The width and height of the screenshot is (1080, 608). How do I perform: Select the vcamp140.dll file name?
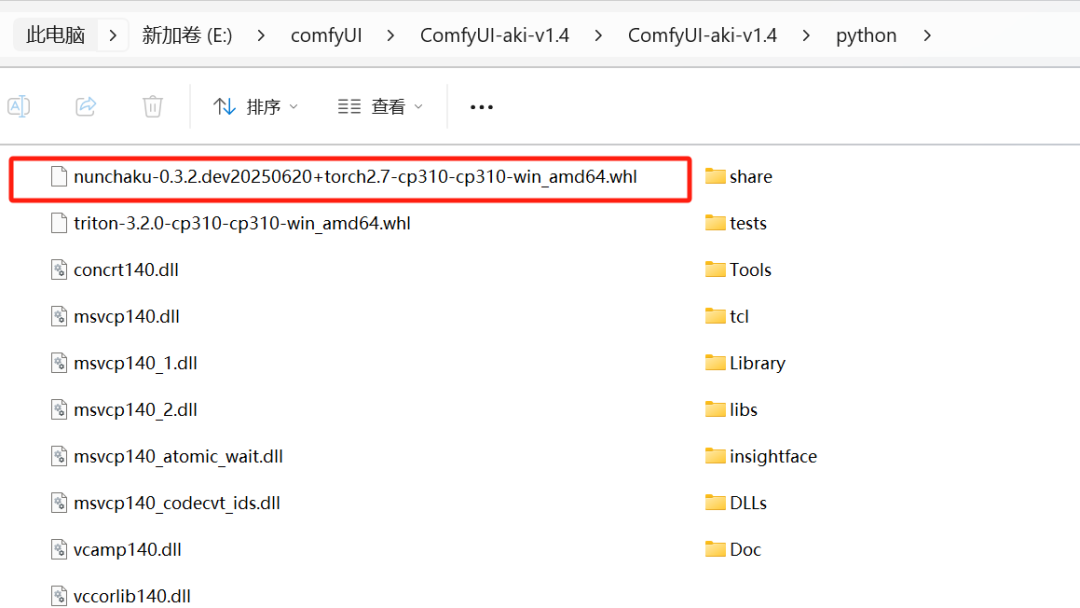[x=127, y=550]
